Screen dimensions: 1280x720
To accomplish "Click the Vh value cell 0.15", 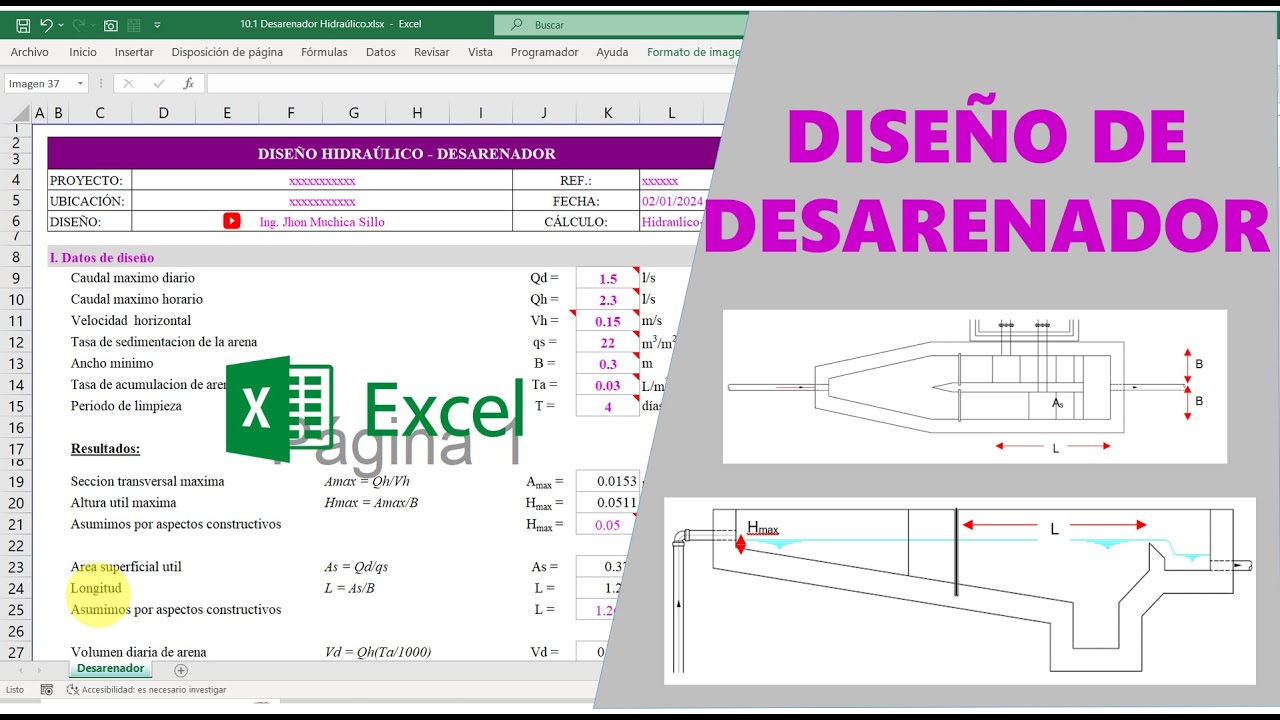I will coord(608,321).
